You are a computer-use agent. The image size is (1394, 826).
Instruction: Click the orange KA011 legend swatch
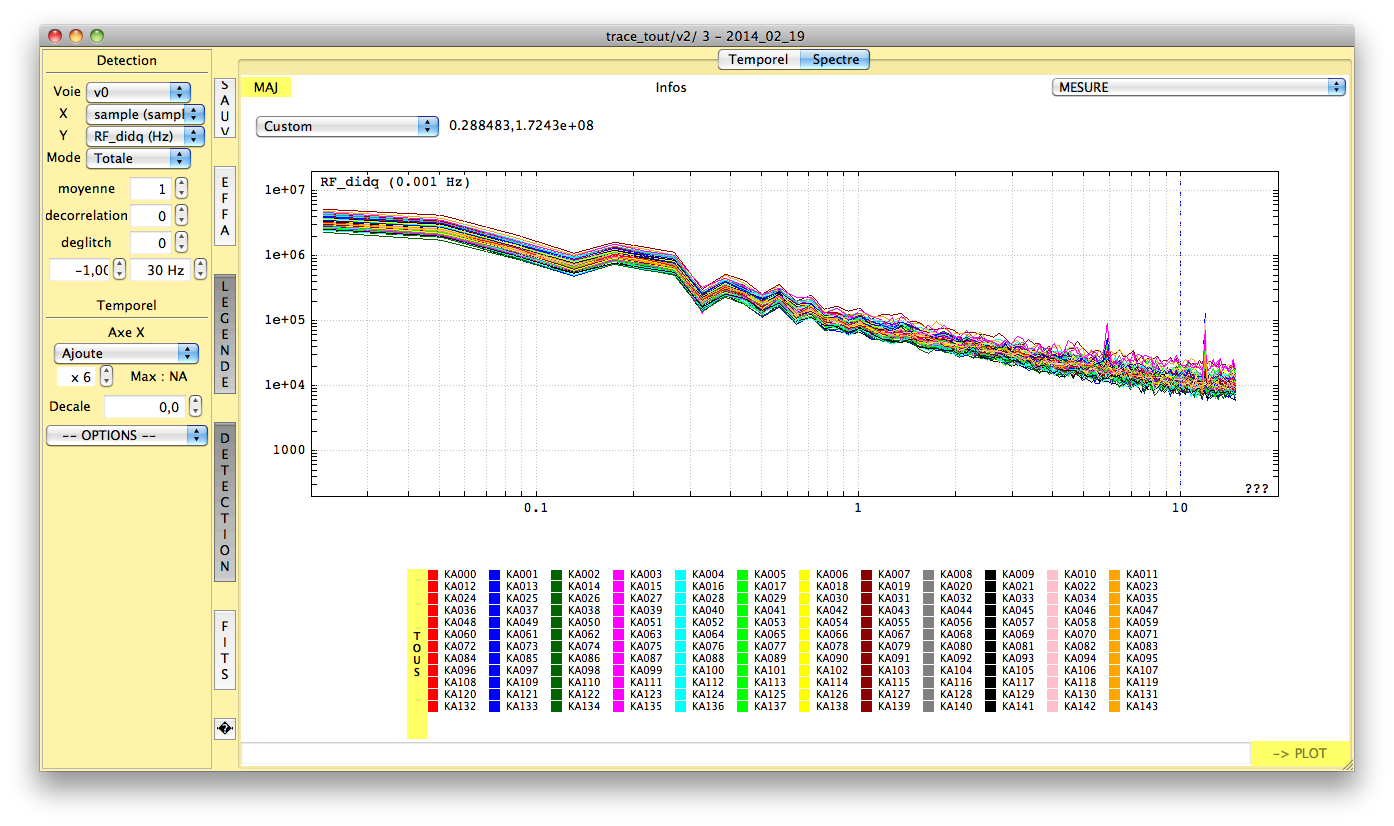[x=1117, y=575]
